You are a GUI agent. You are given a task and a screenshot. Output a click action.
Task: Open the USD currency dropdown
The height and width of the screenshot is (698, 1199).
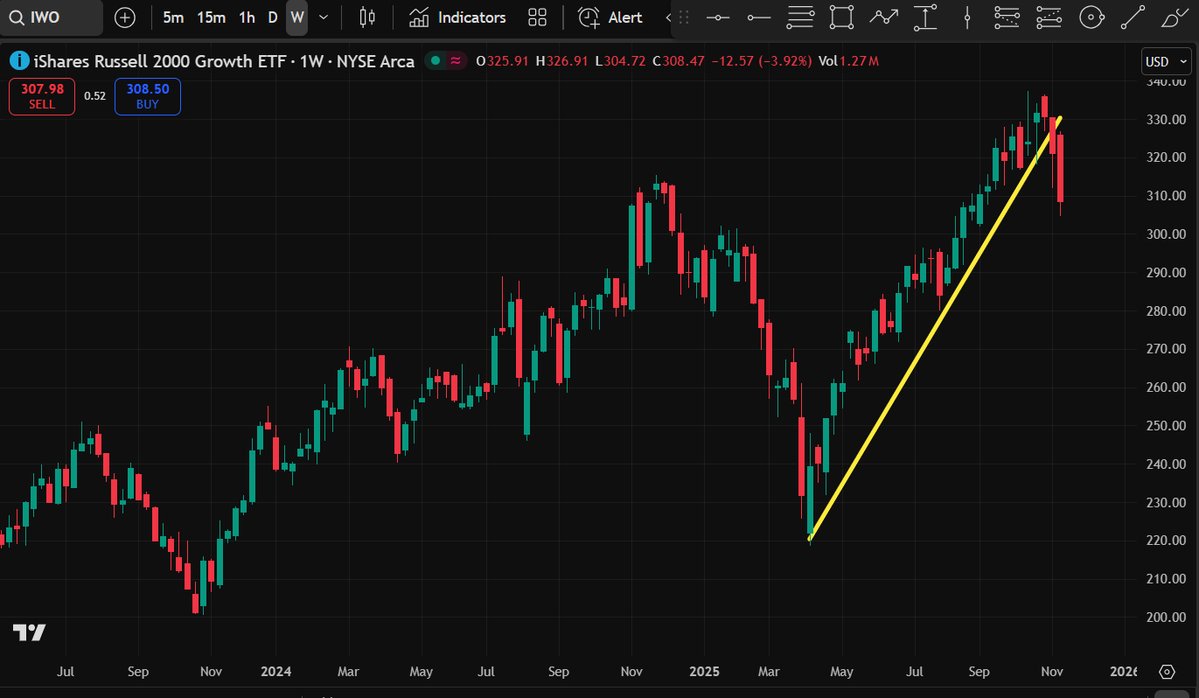pyautogui.click(x=1166, y=61)
